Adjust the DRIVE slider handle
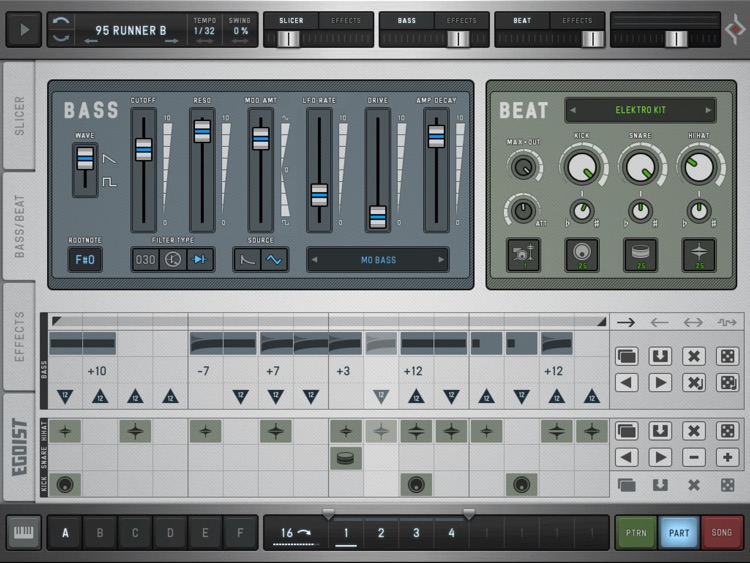The height and width of the screenshot is (563, 750). click(x=378, y=217)
